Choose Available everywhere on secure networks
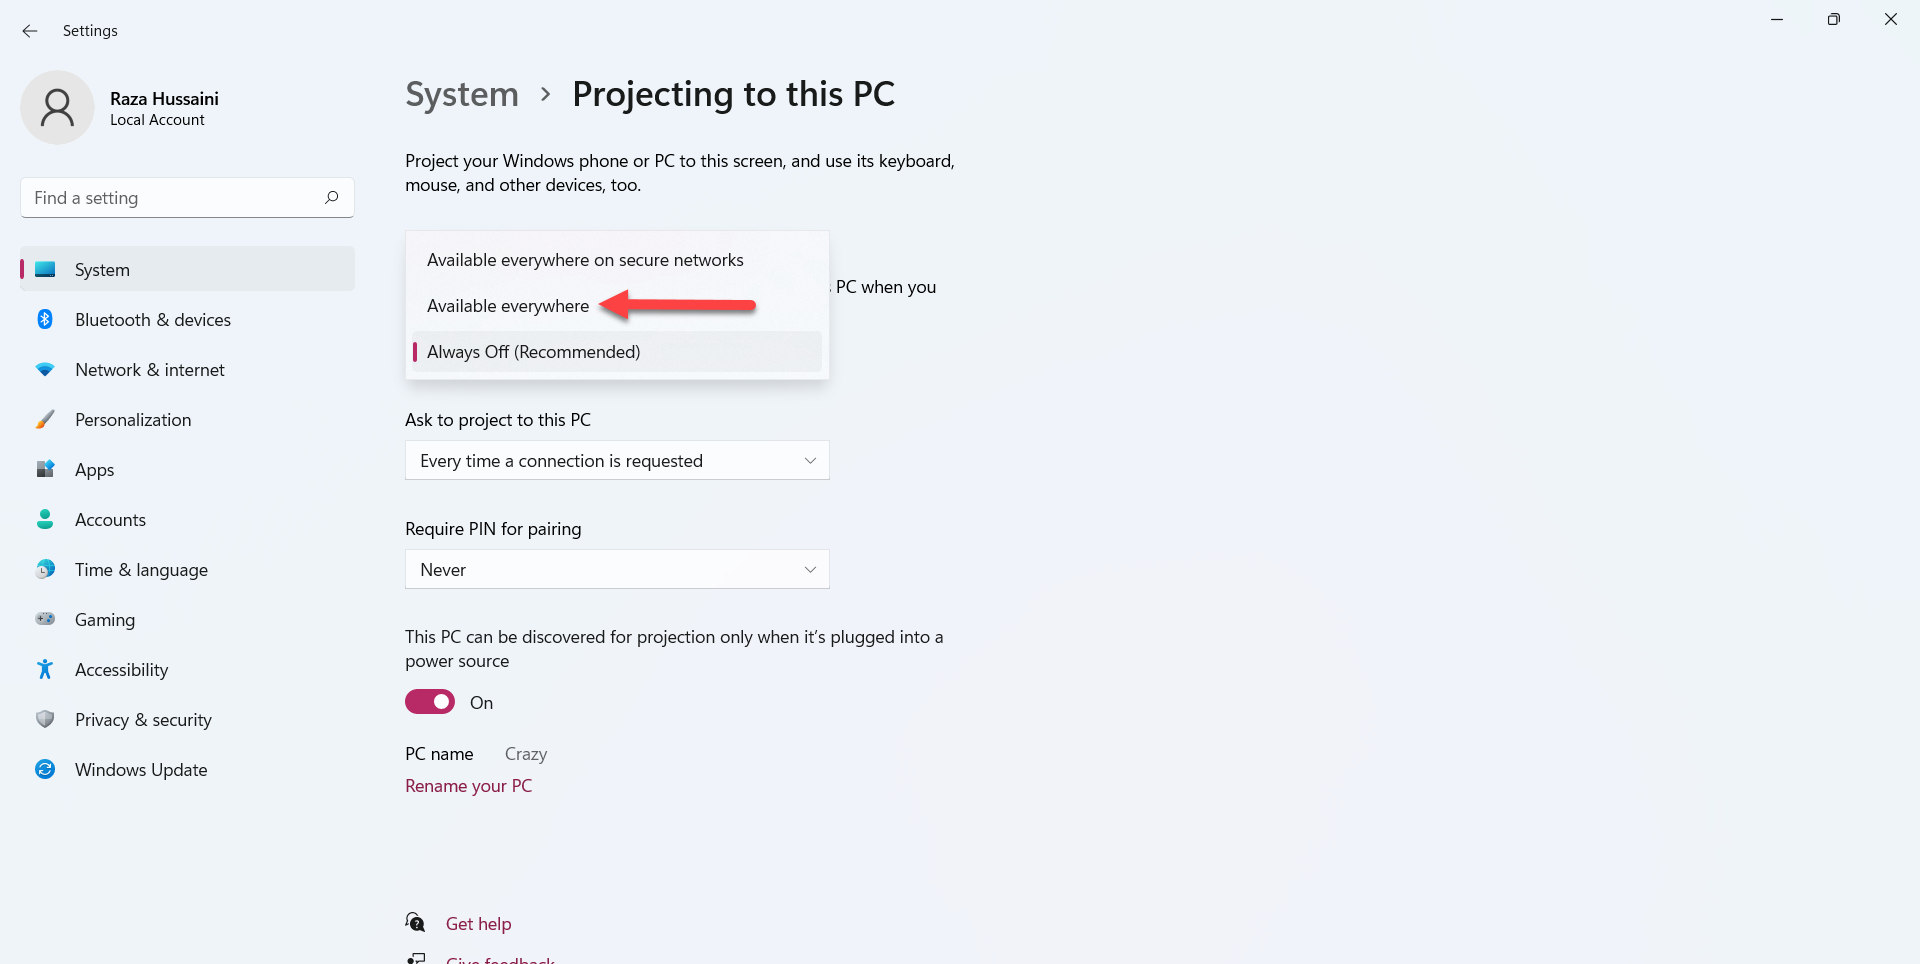1920x964 pixels. point(585,260)
